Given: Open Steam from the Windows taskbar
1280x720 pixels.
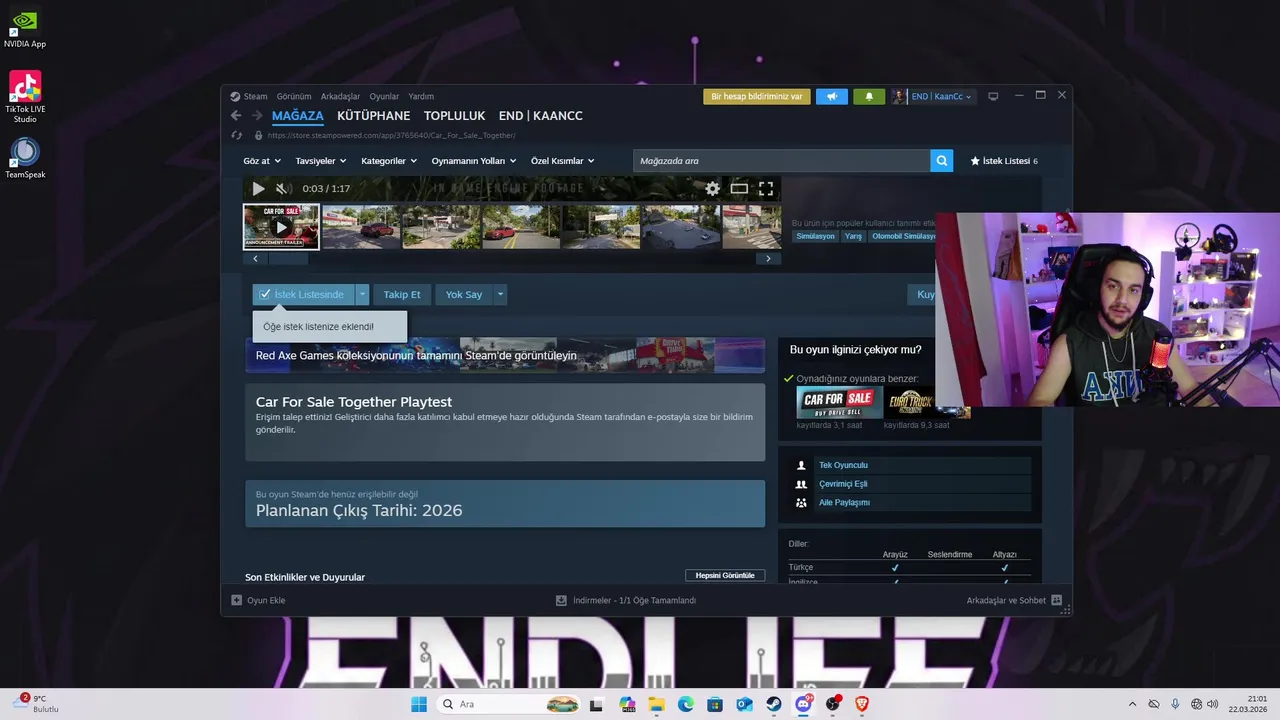Looking at the screenshot, I should pos(774,704).
